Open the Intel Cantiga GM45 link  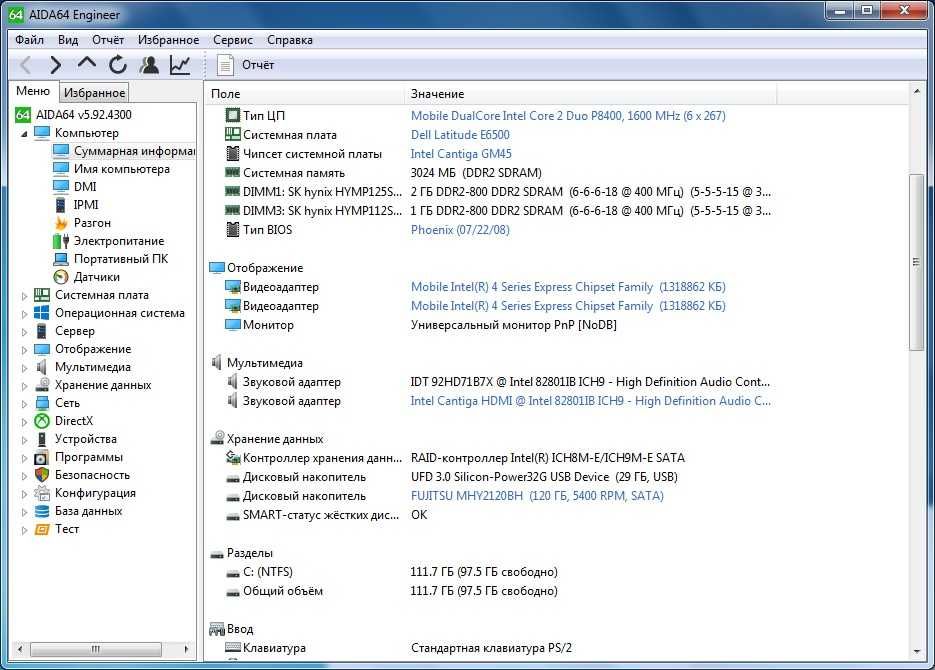(x=461, y=154)
